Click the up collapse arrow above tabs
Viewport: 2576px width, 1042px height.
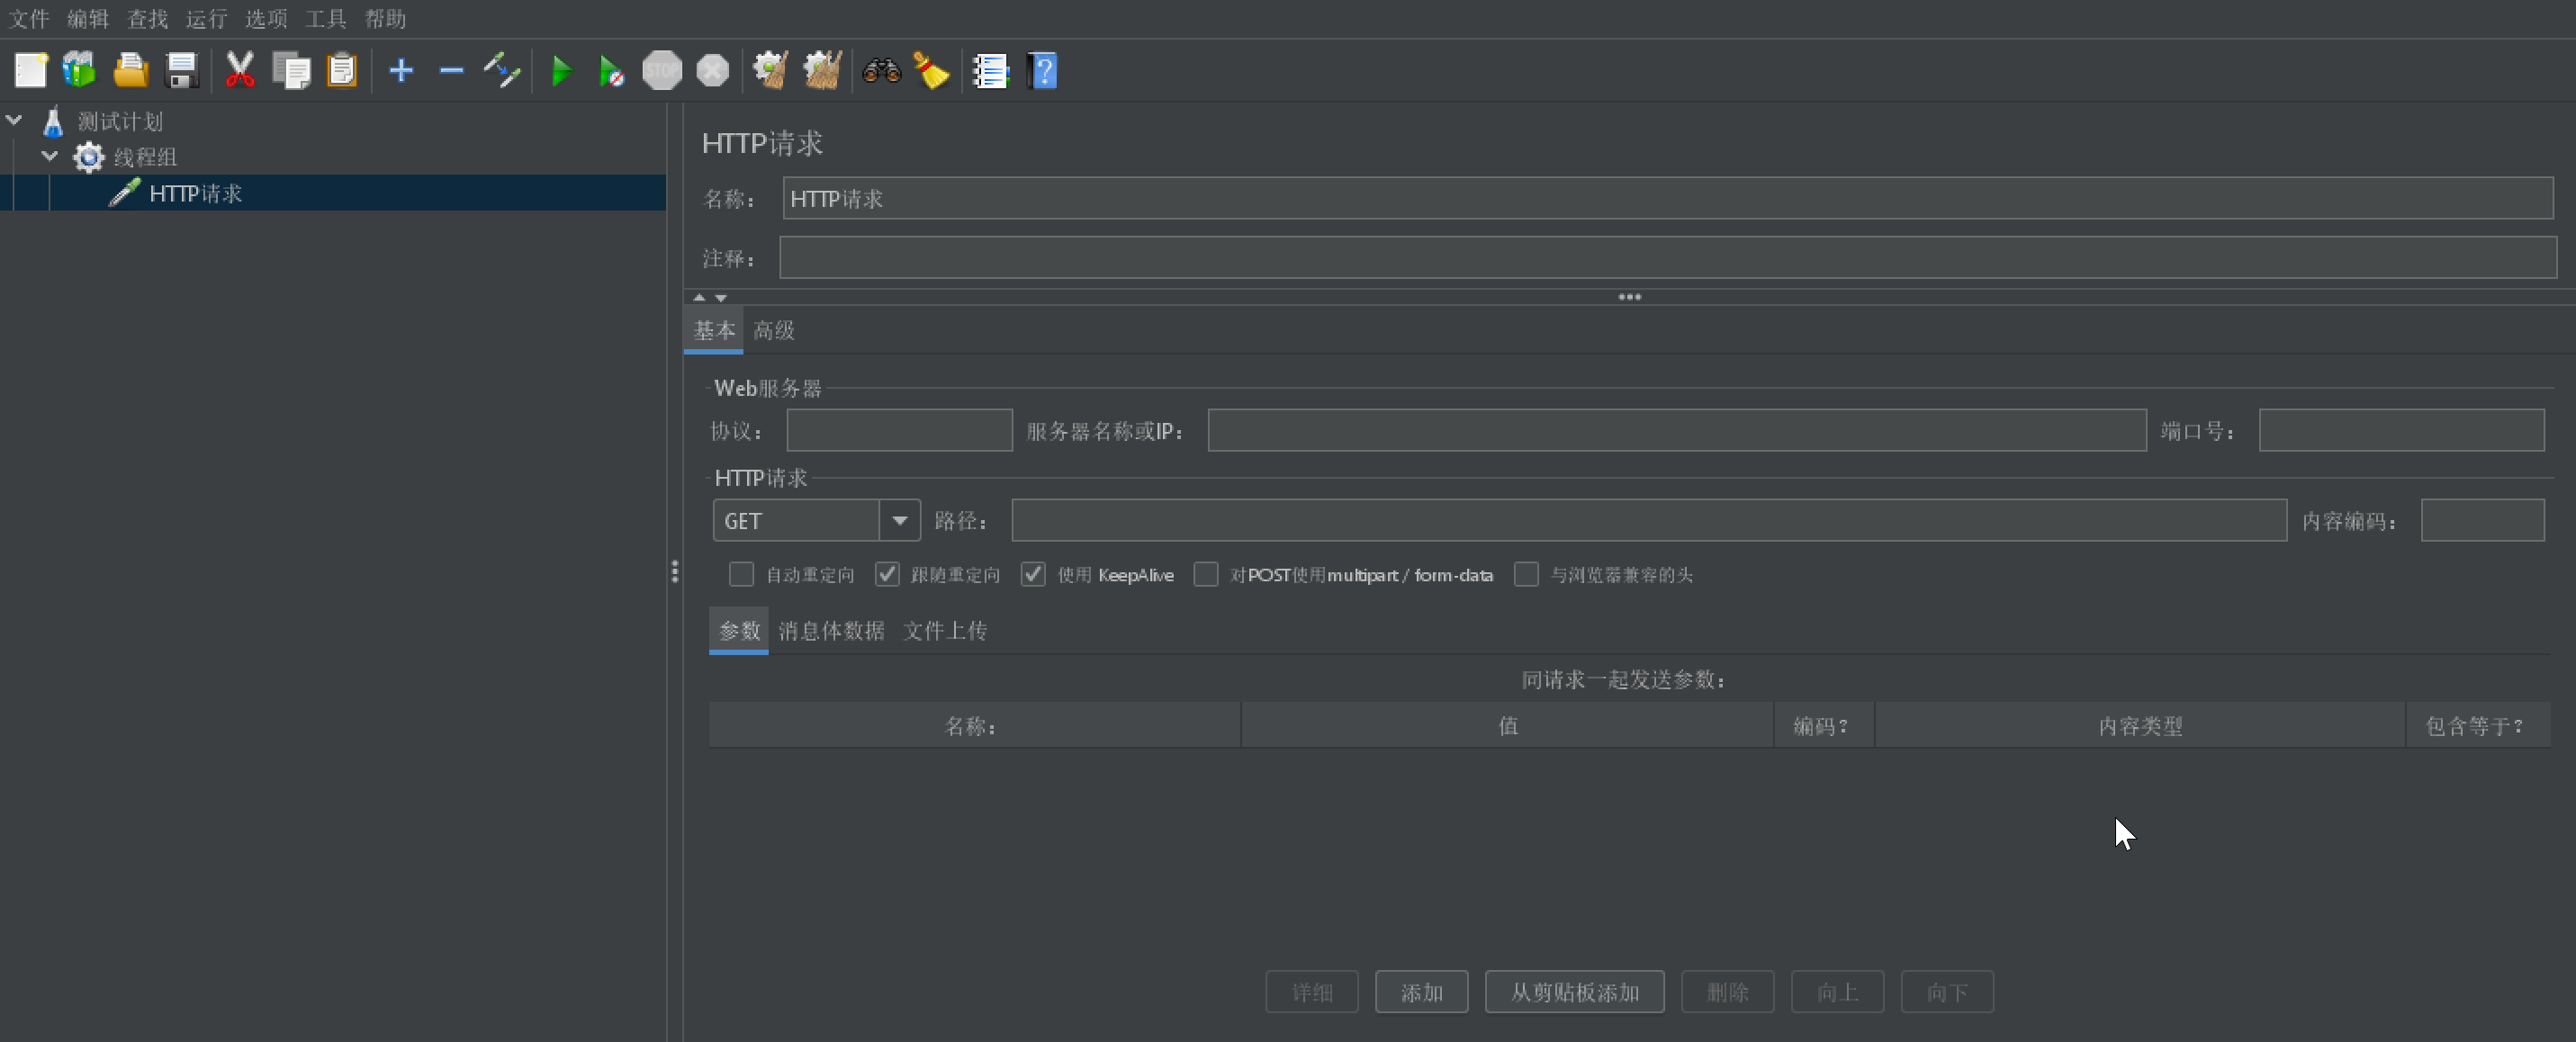click(x=699, y=297)
